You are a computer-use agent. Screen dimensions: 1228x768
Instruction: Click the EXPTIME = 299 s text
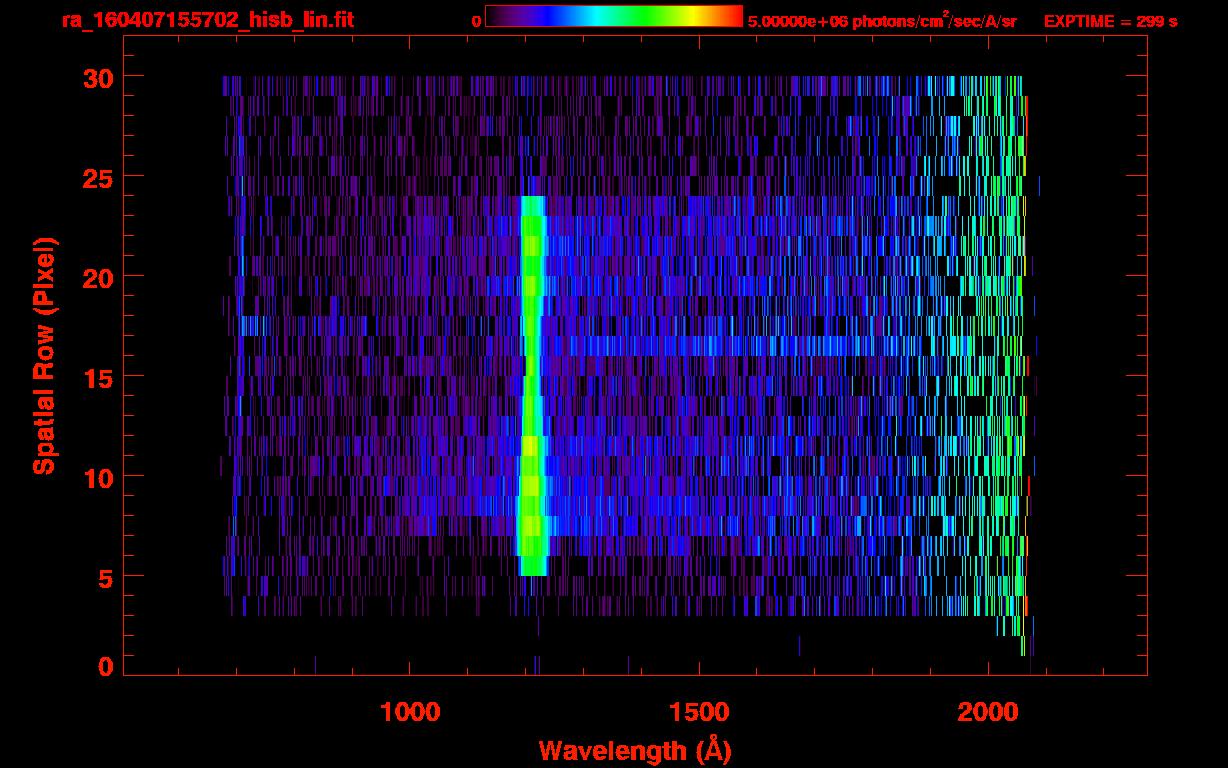pyautogui.click(x=1110, y=21)
